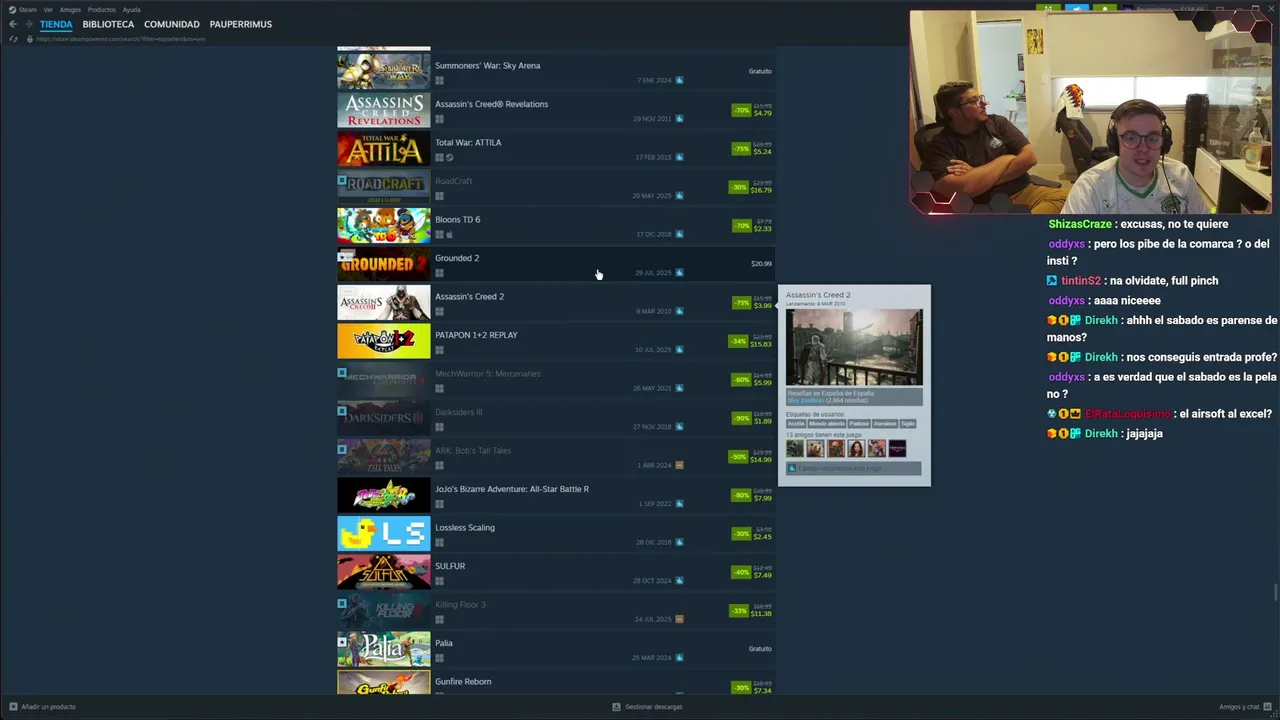Click the Parkour tag in the tooltip
Viewport: 1280px width, 720px height.
click(x=859, y=423)
